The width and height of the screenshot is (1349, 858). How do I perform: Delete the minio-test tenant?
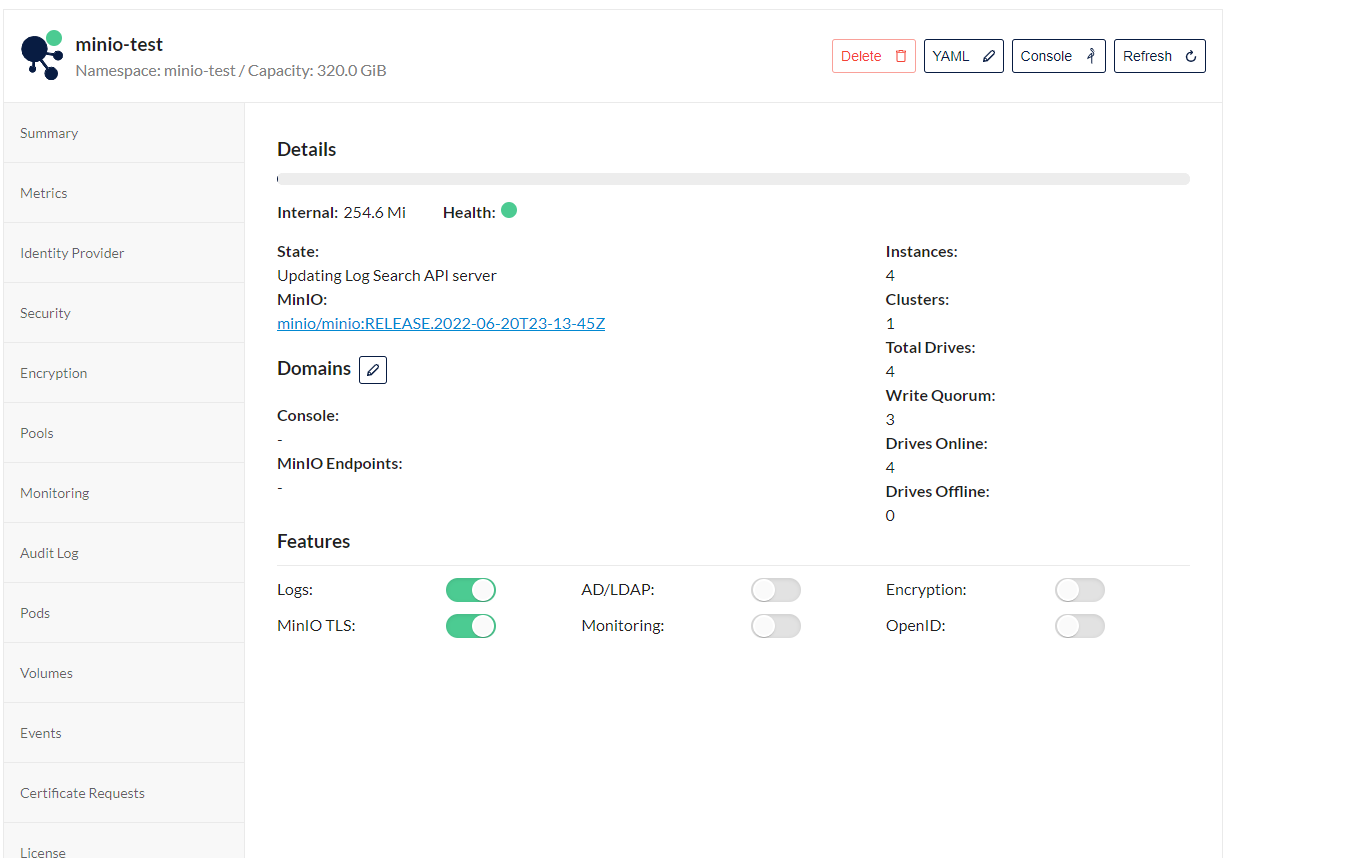tap(874, 56)
